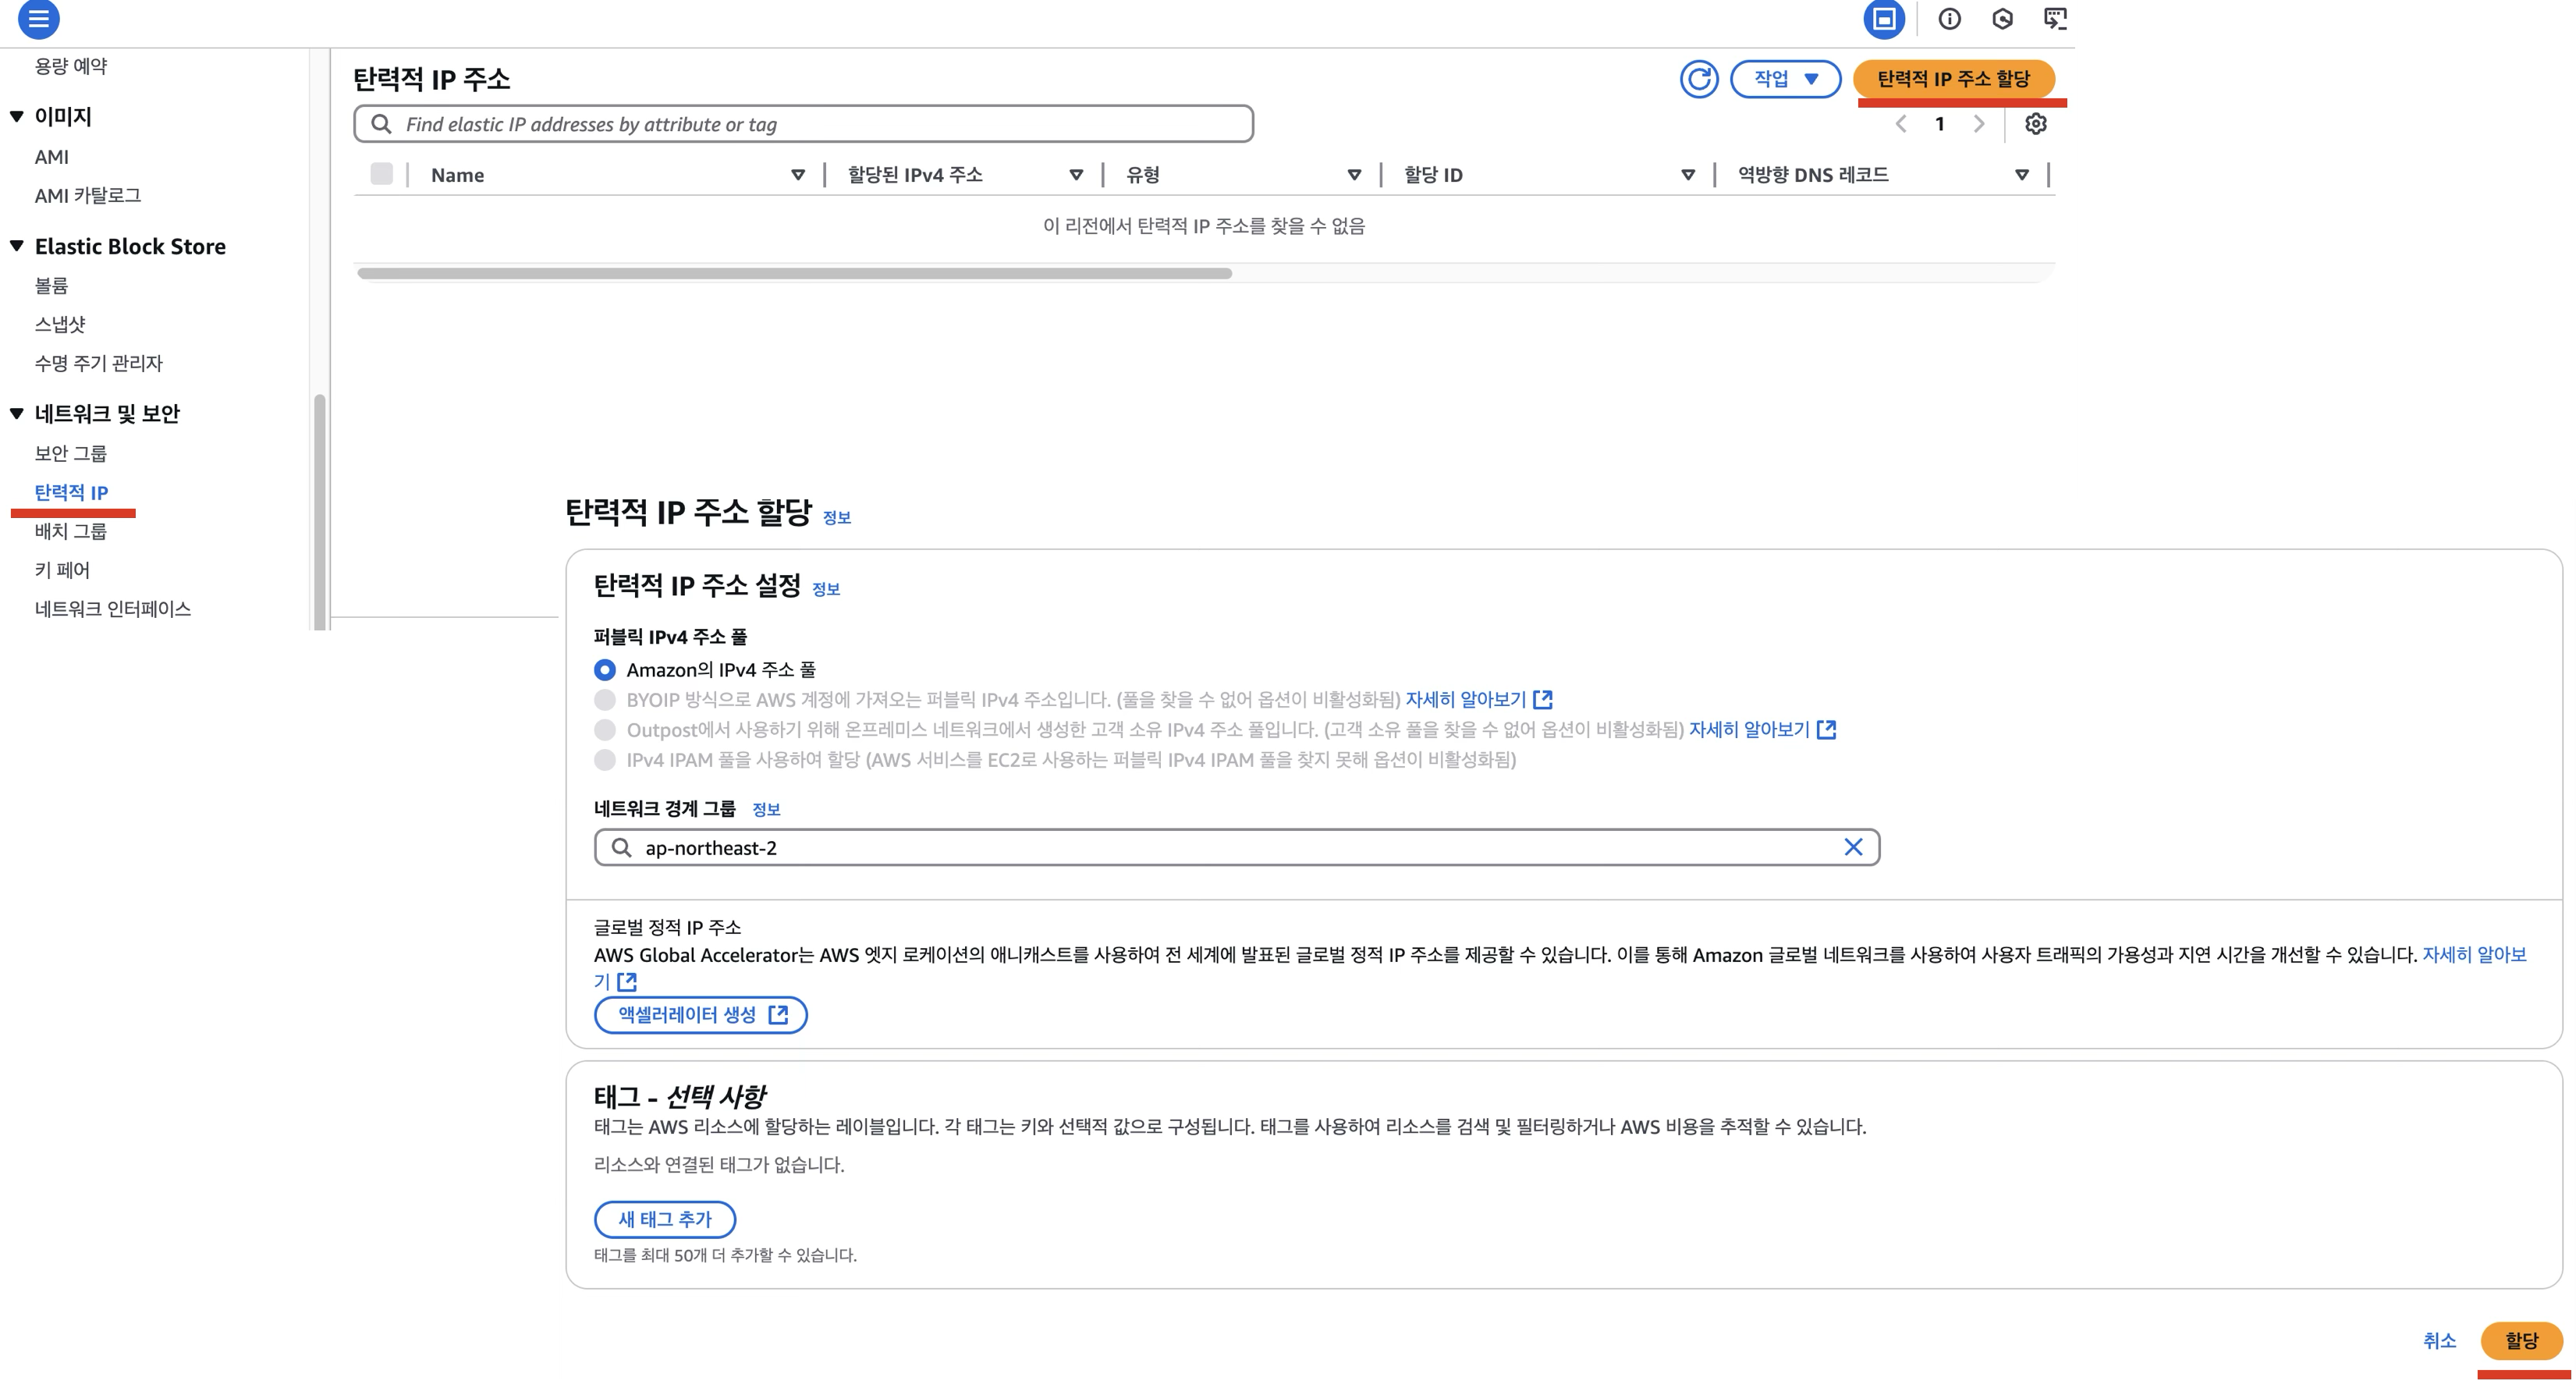2576x1381 pixels.
Task: Tick the select-all checkbox in table header
Action: [x=381, y=174]
